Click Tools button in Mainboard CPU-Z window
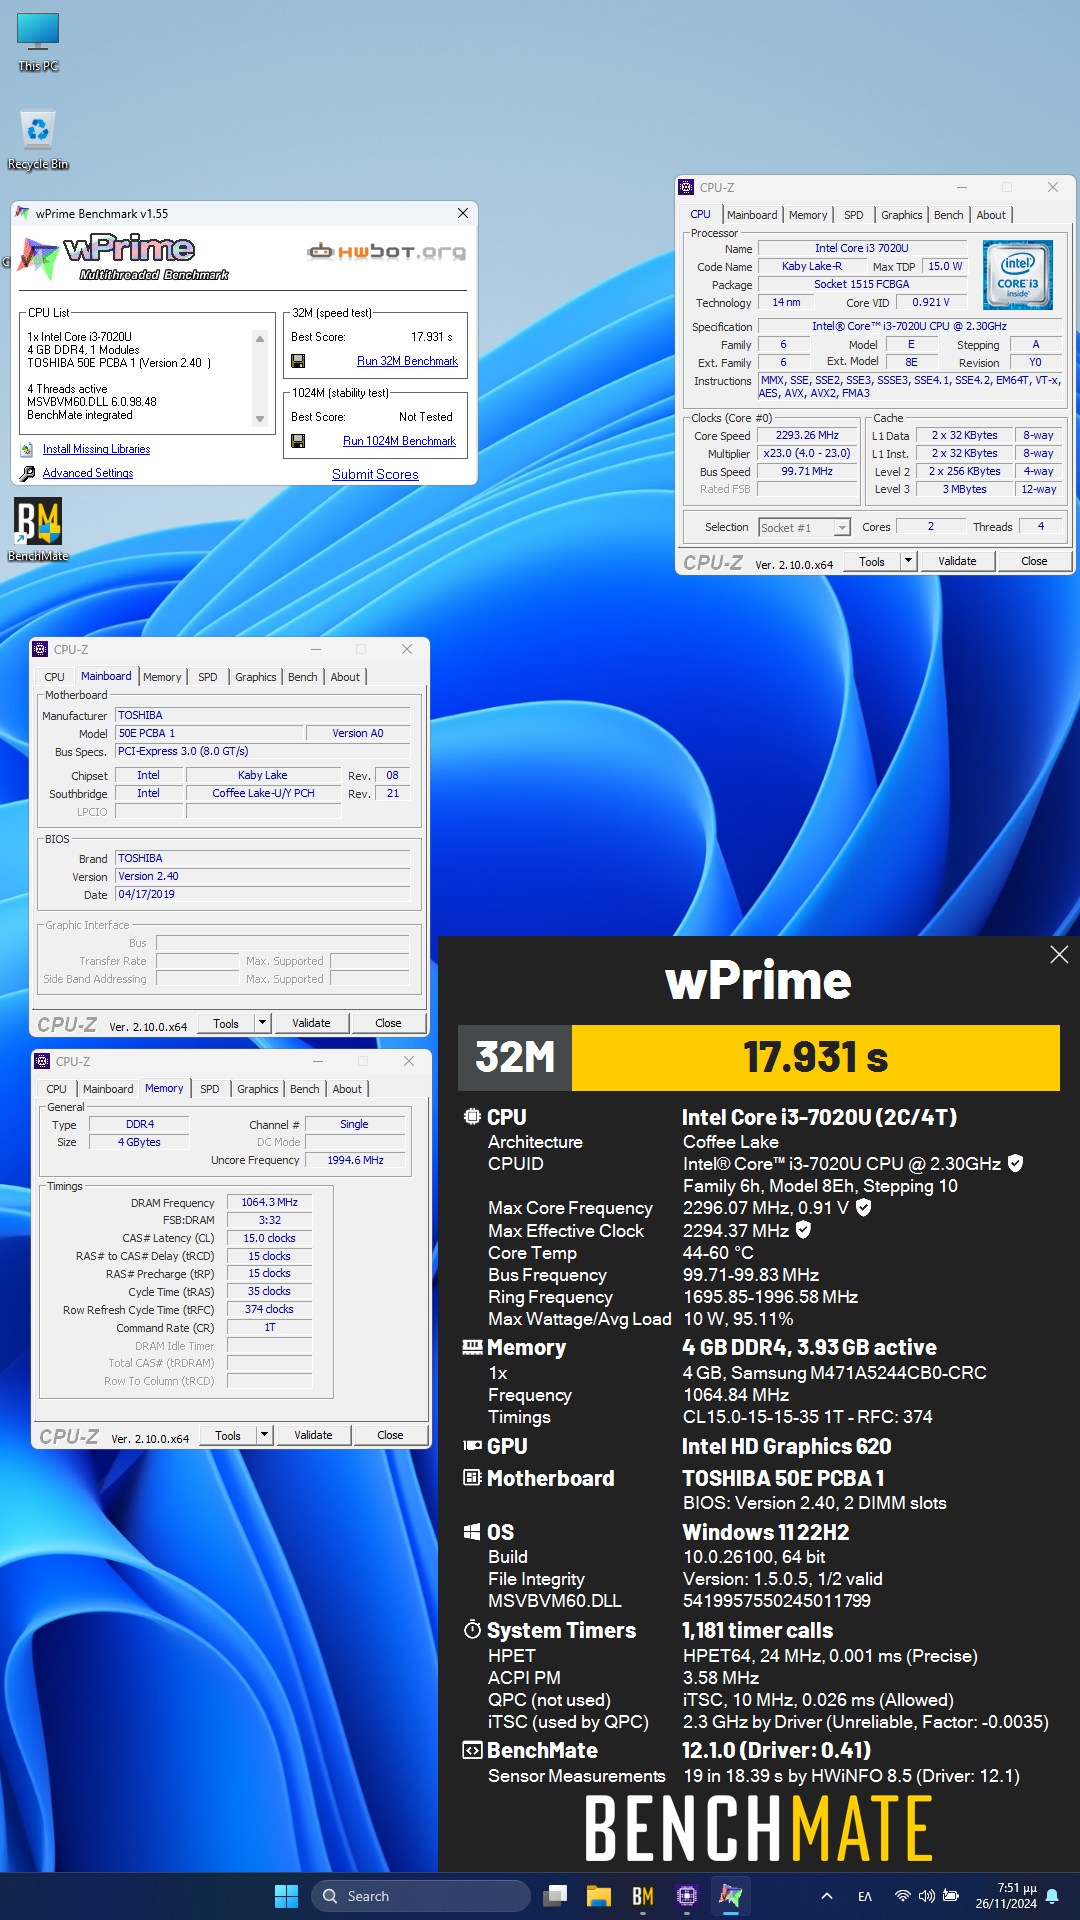This screenshot has width=1080, height=1920. click(226, 1023)
